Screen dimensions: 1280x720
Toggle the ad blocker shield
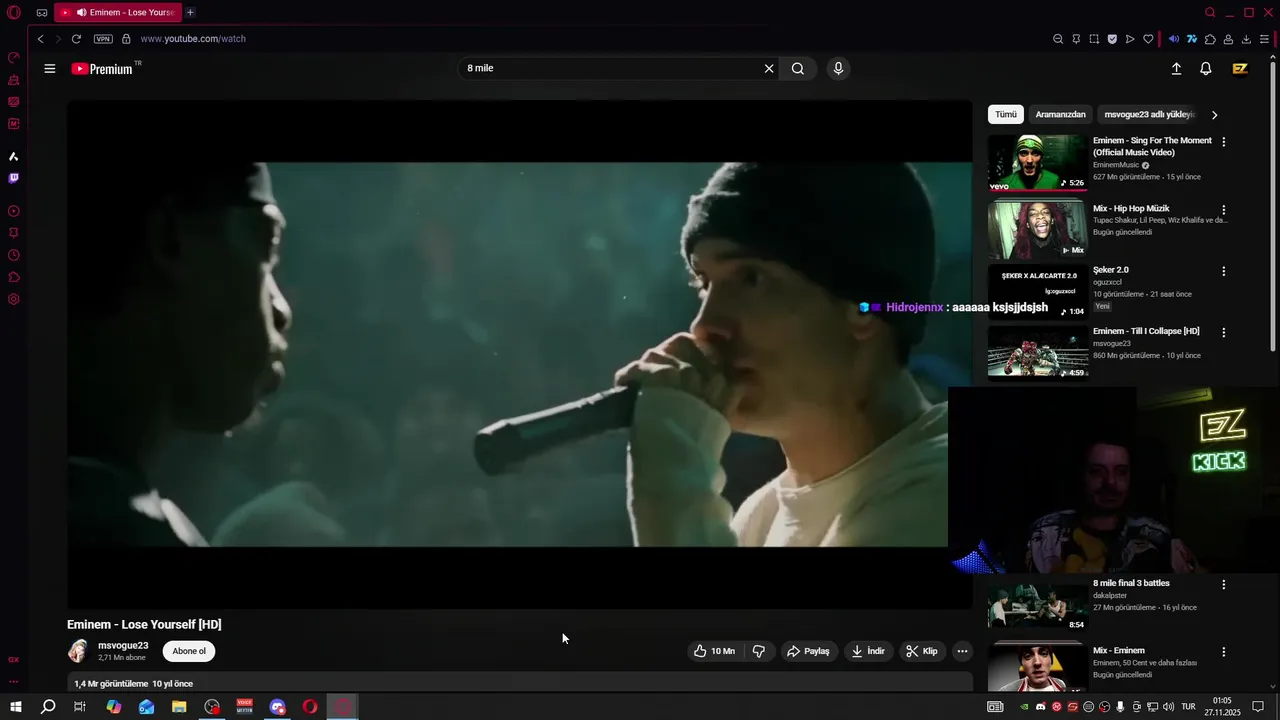[x=1112, y=39]
